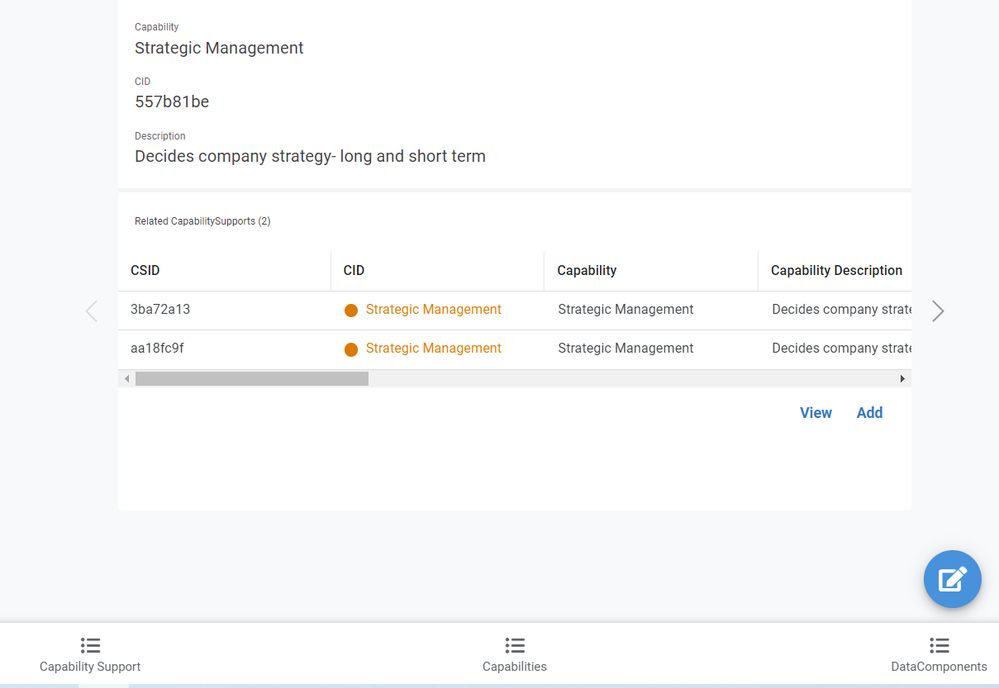
Task: Click the scrollbar's left arrow
Action: tap(127, 378)
